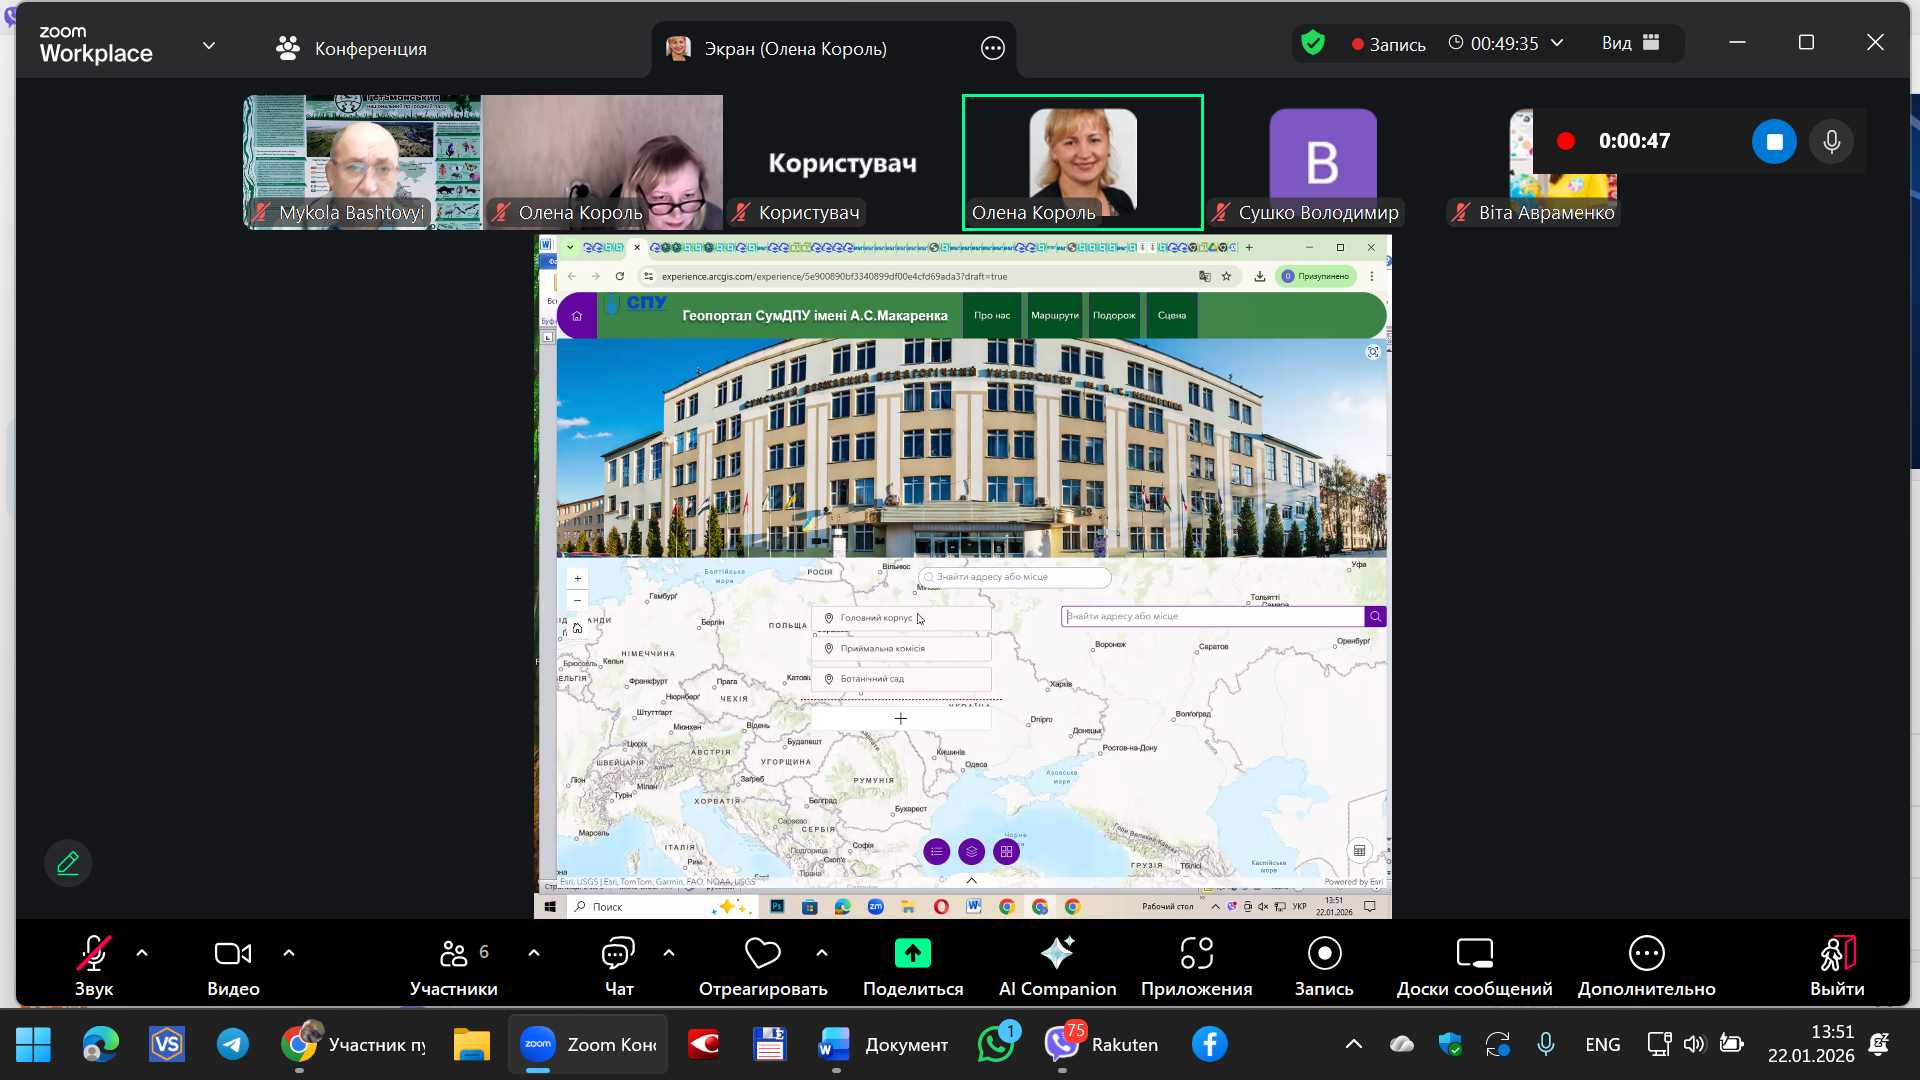Open Telegram from the Windows taskbar
This screenshot has height=1080, width=1920.
(x=233, y=1045)
